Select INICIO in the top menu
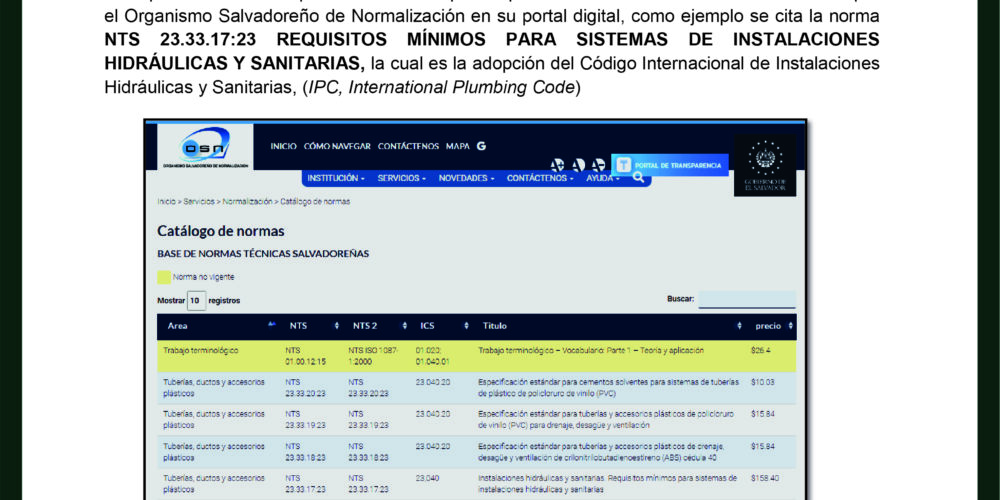This screenshot has height=500, width=1000. point(283,146)
